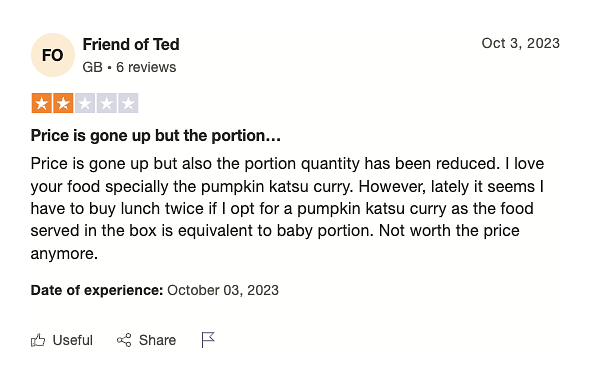Click the Share label text
Viewport: 593px width, 377px height.
click(157, 340)
